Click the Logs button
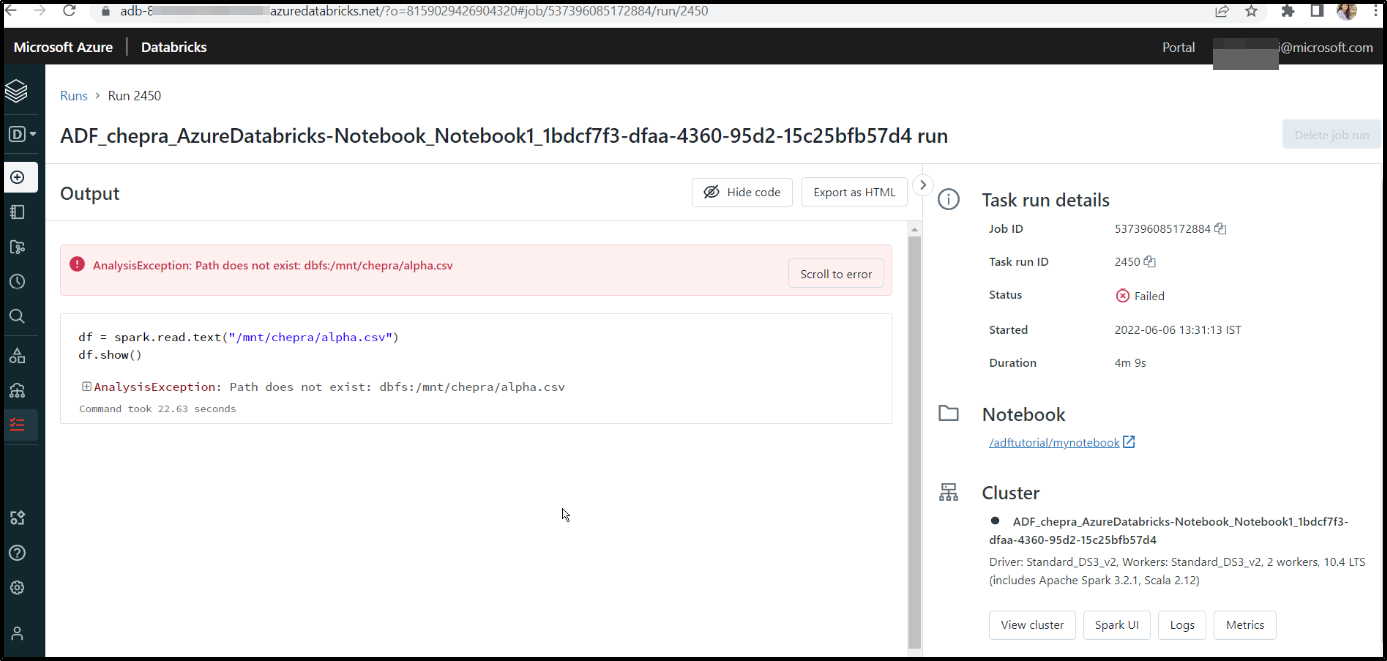Screen dimensions: 1387x661 coord(1182,625)
